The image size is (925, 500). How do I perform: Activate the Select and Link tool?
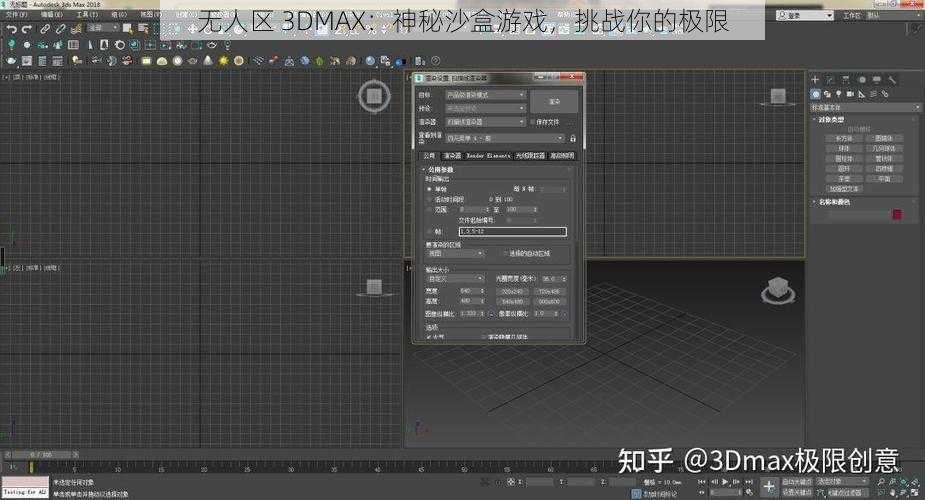point(45,28)
